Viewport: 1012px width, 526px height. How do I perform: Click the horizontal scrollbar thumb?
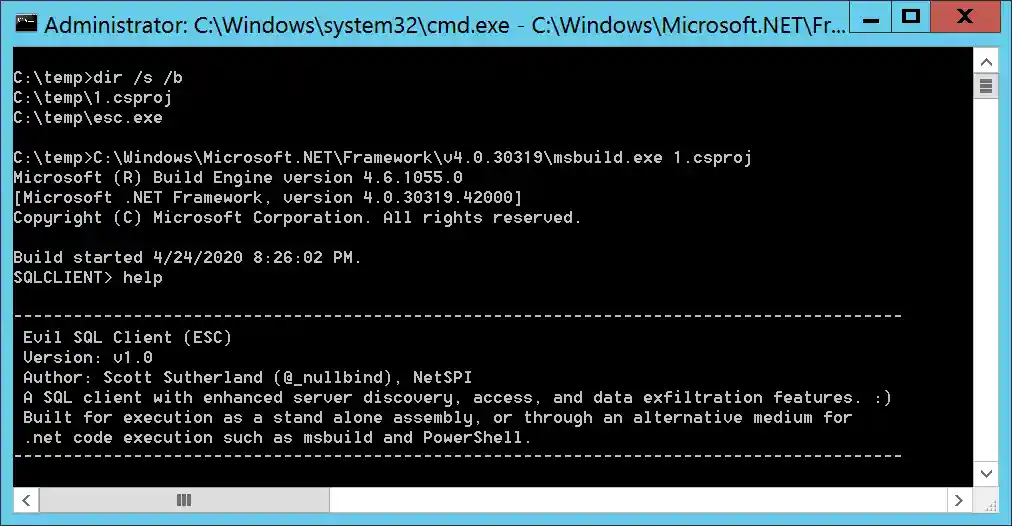pos(184,499)
